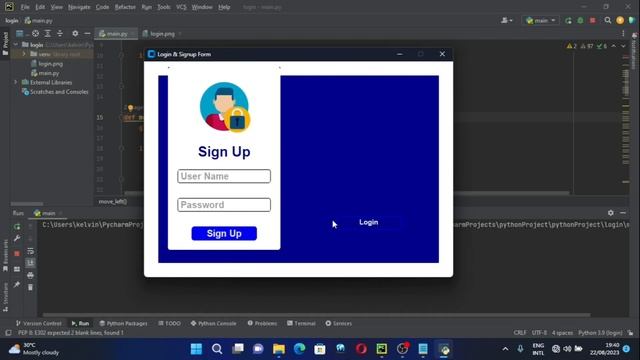Open the user account dropdown icon

click(x=507, y=20)
